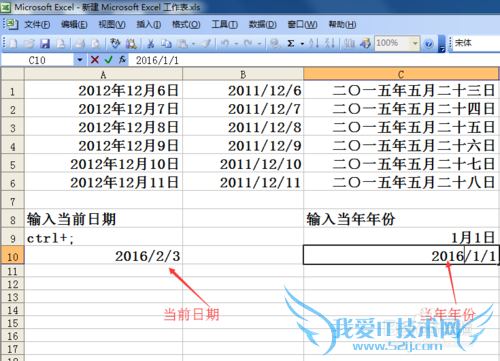500x361 pixels.
Task: Open the 100% zoom dropdown
Action: [x=415, y=43]
